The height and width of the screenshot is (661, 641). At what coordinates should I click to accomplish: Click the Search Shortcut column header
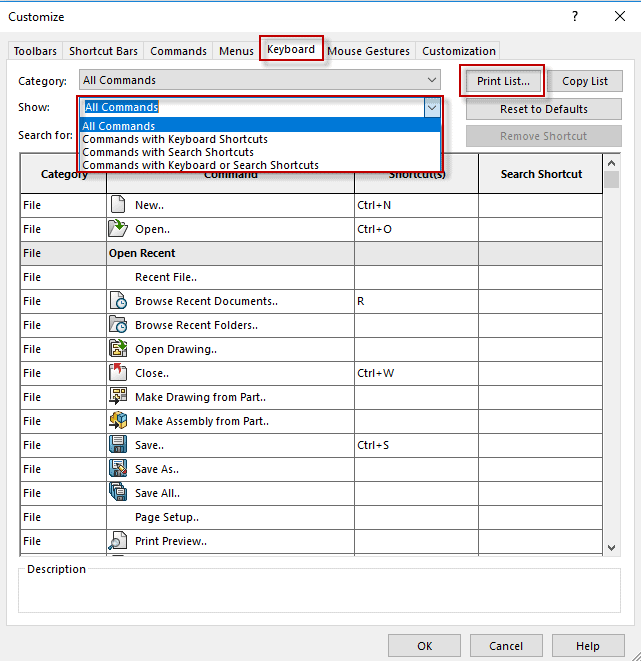541,174
